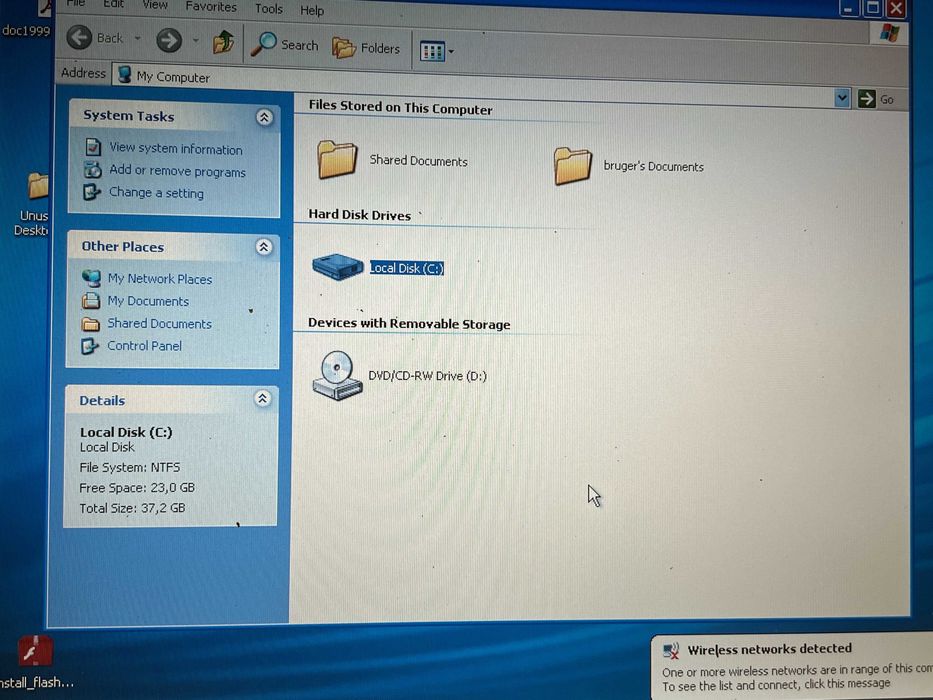Open Shared Documents link in Other Places
The width and height of the screenshot is (933, 700).
(x=159, y=323)
